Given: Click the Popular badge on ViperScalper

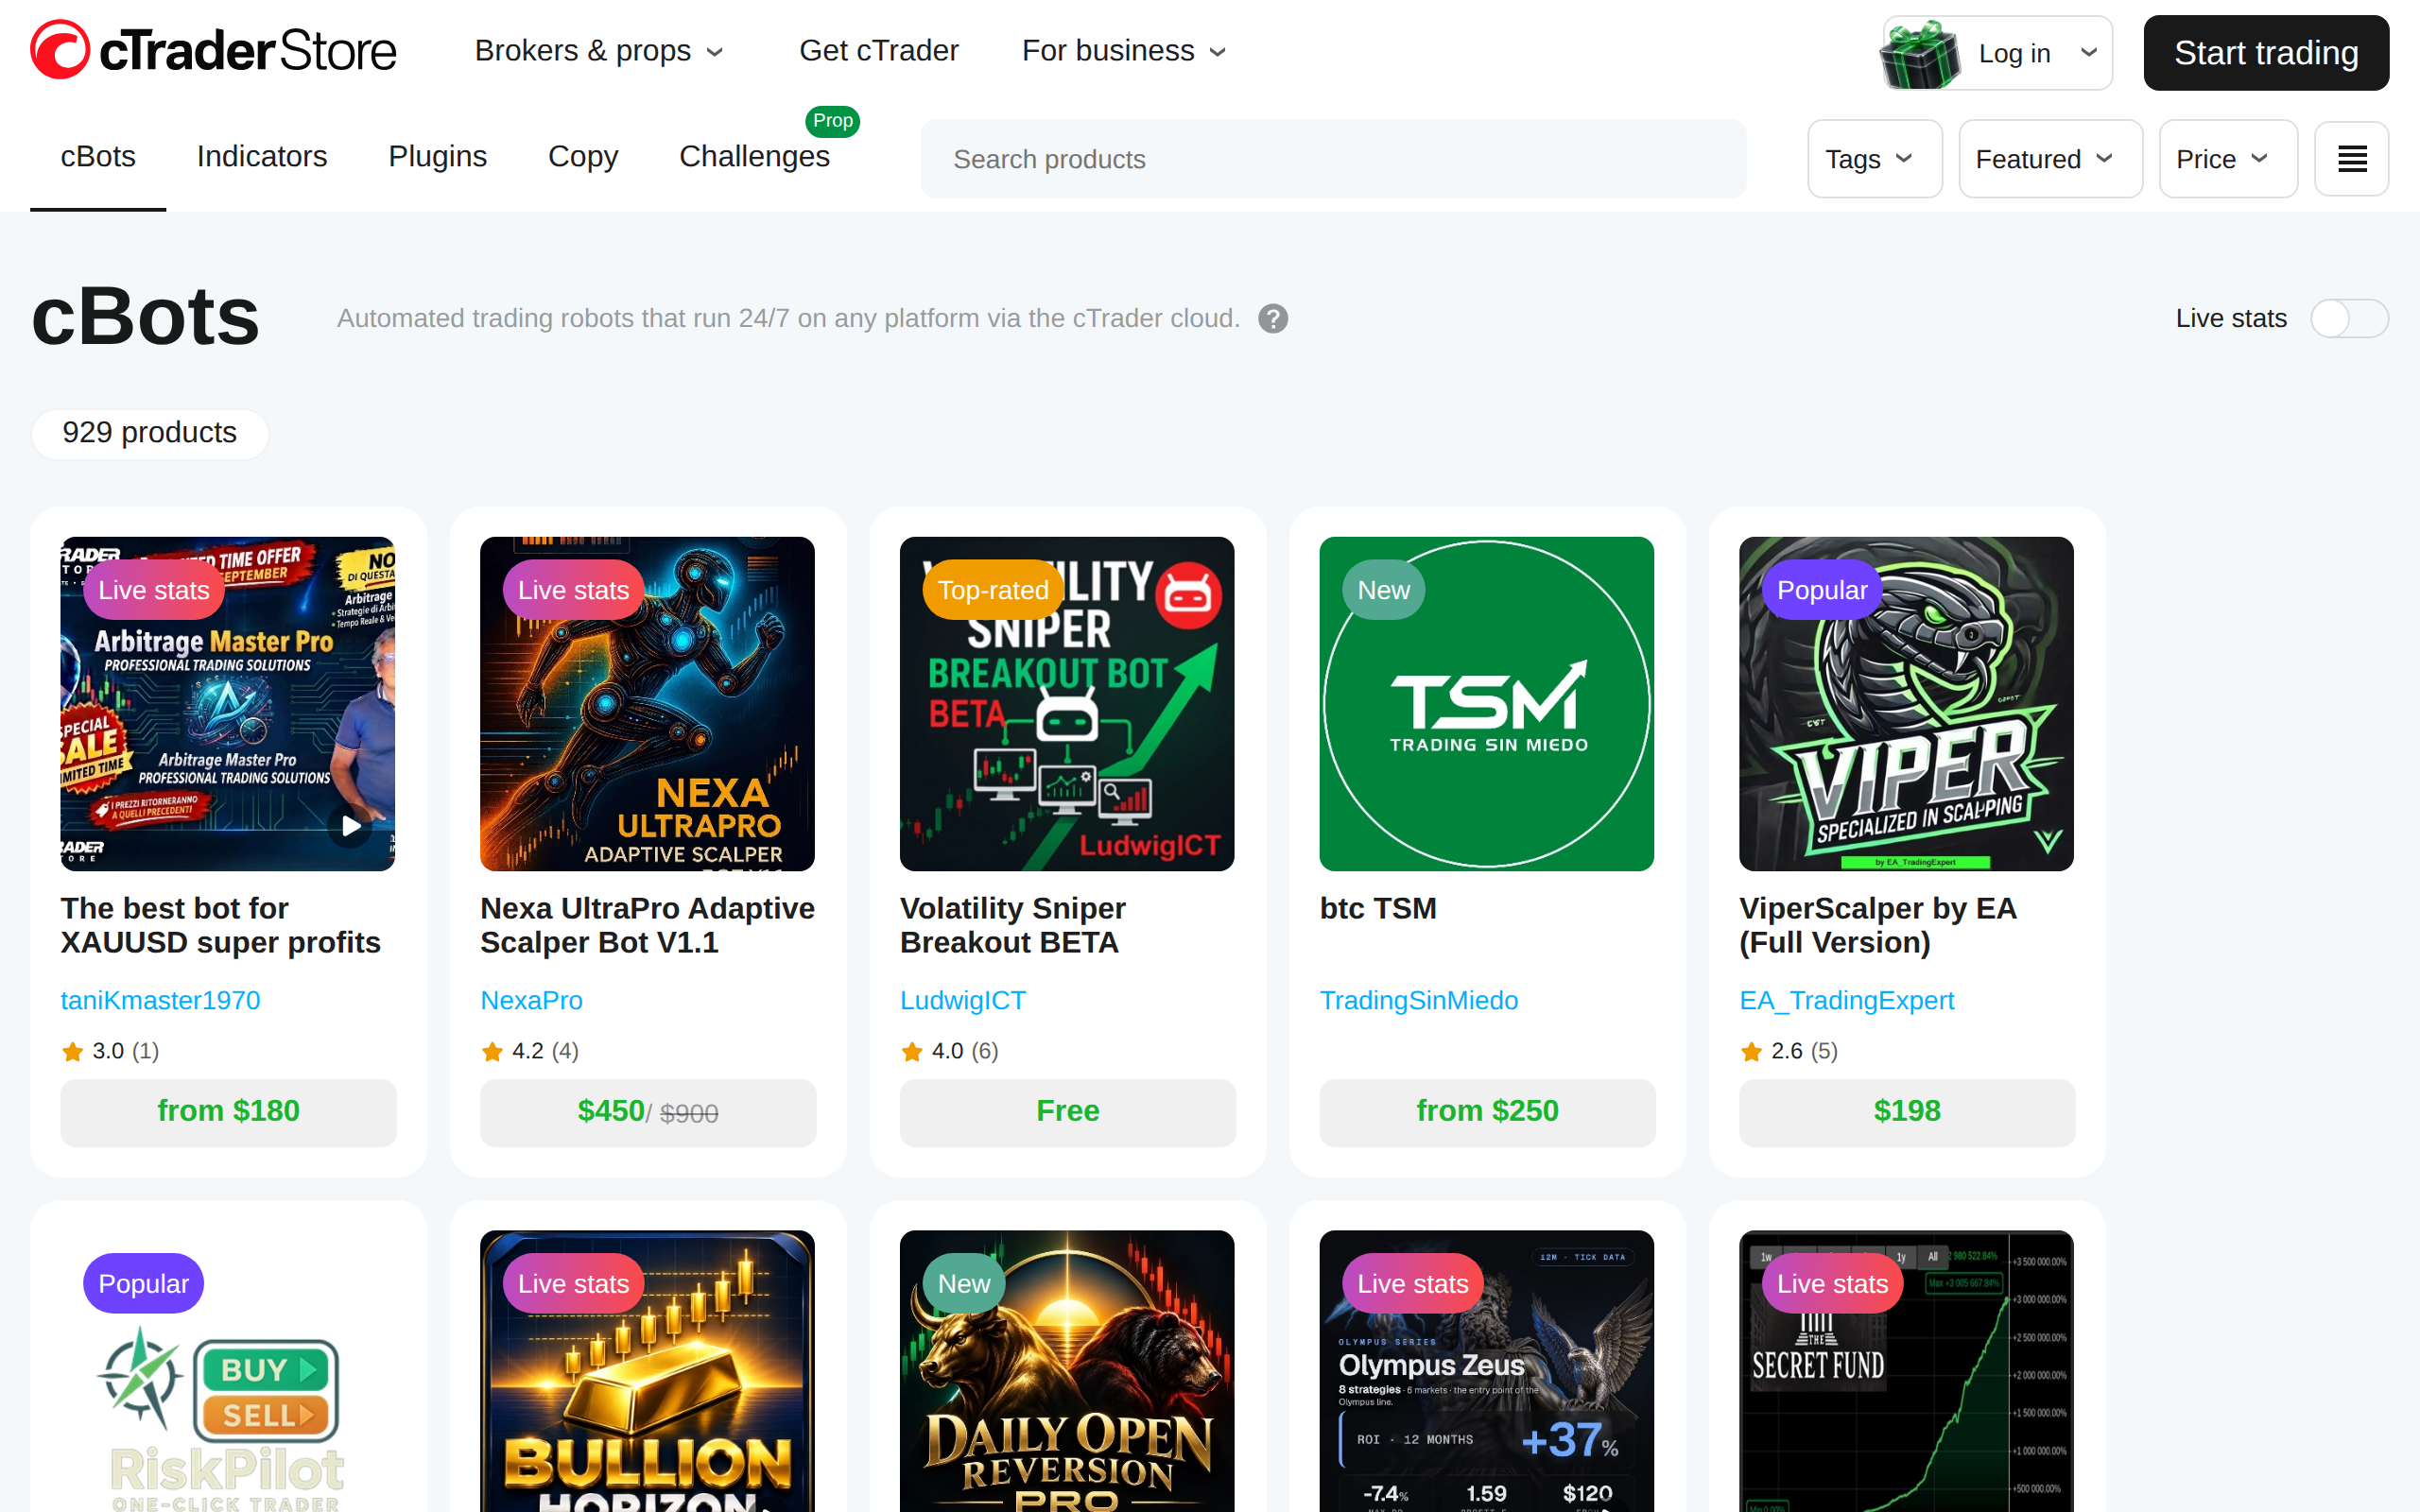Looking at the screenshot, I should [x=1822, y=590].
